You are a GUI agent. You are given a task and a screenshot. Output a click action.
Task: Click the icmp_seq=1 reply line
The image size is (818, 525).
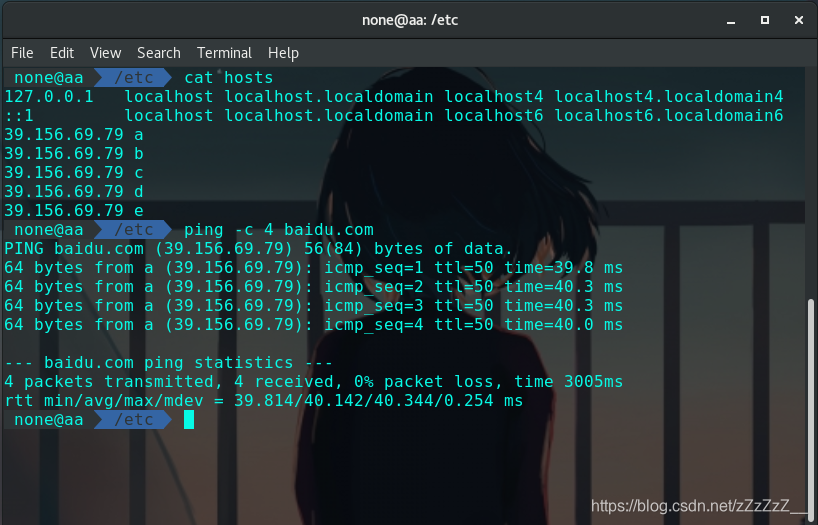tap(314, 268)
